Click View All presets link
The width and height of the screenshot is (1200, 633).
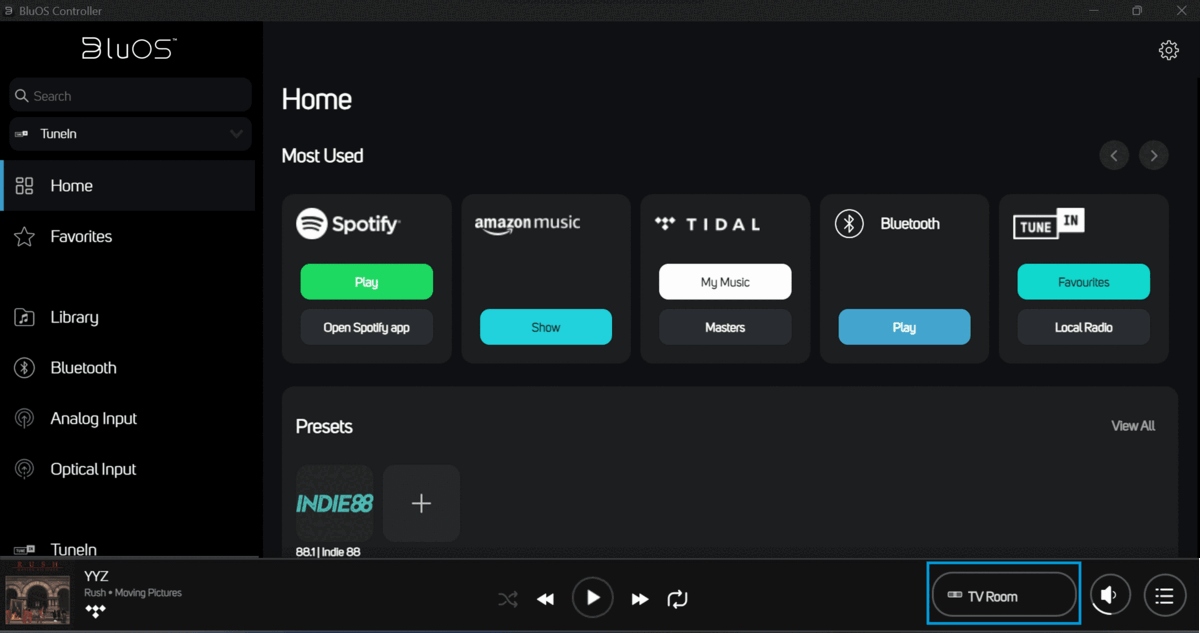pyautogui.click(x=1133, y=426)
